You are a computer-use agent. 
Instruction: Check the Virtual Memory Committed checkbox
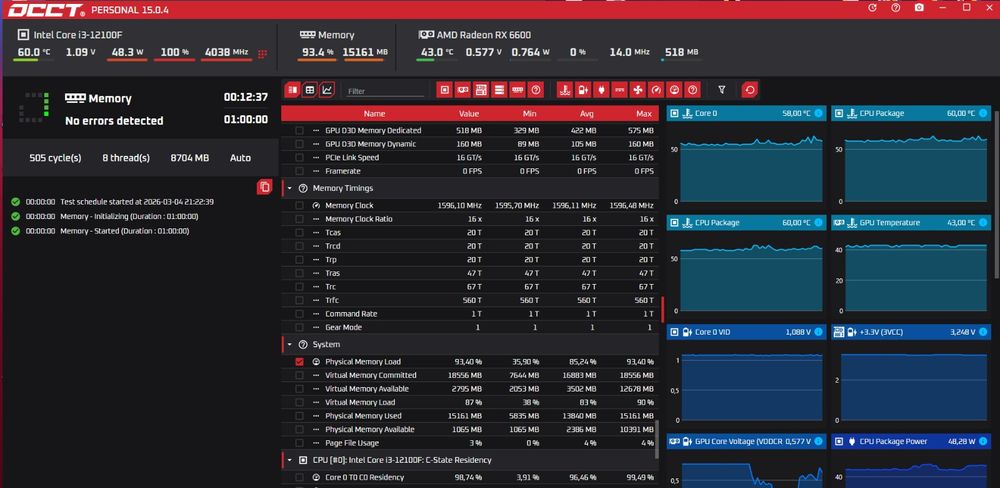[299, 375]
